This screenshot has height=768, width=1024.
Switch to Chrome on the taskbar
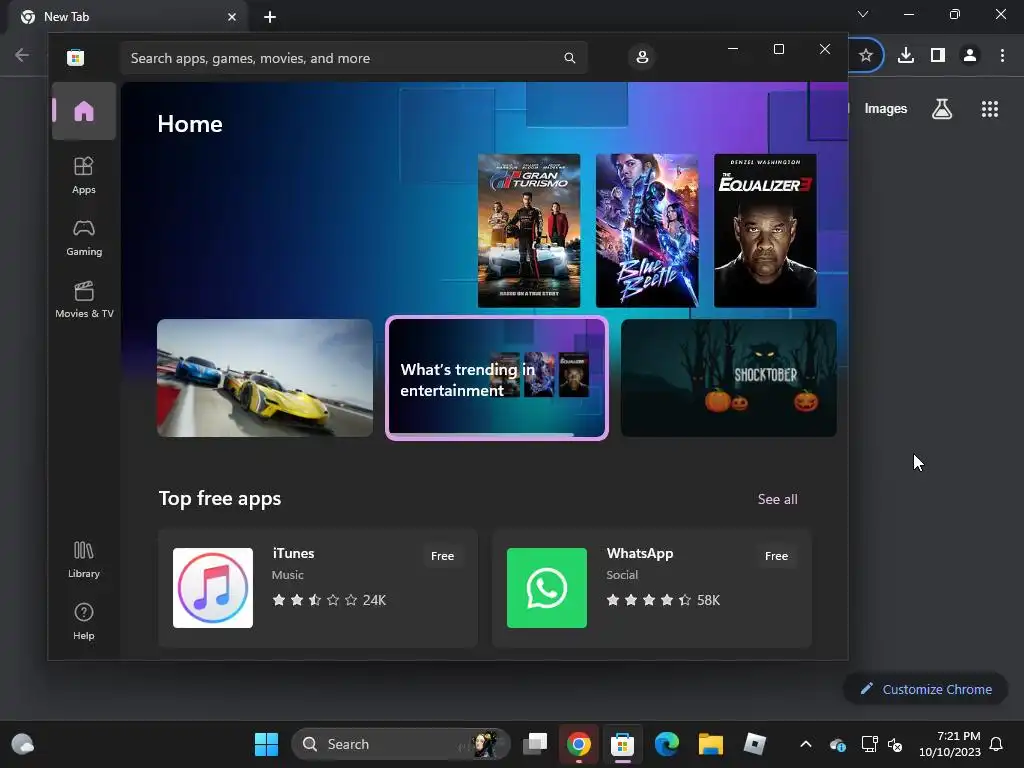click(x=579, y=744)
